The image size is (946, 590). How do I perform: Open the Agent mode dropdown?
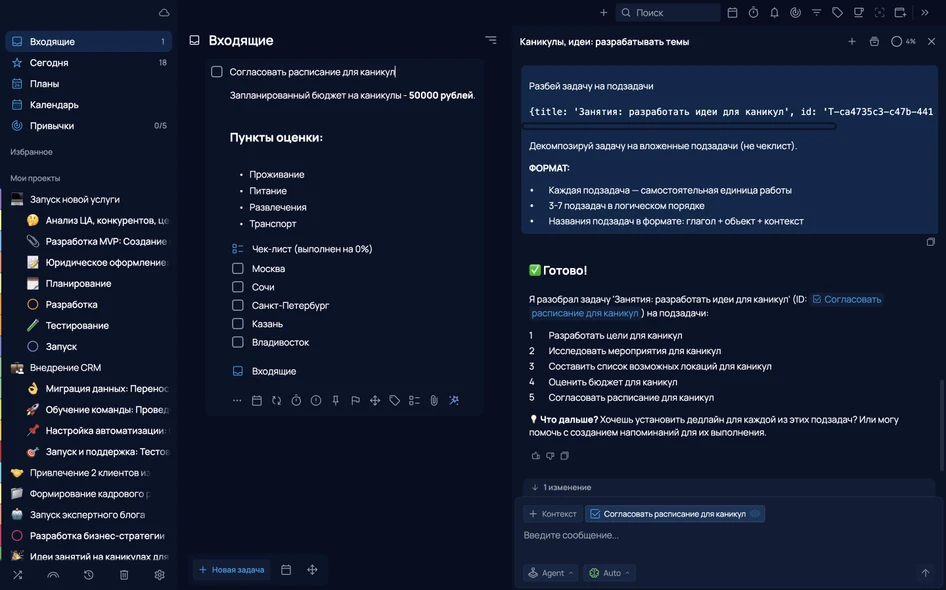click(550, 573)
